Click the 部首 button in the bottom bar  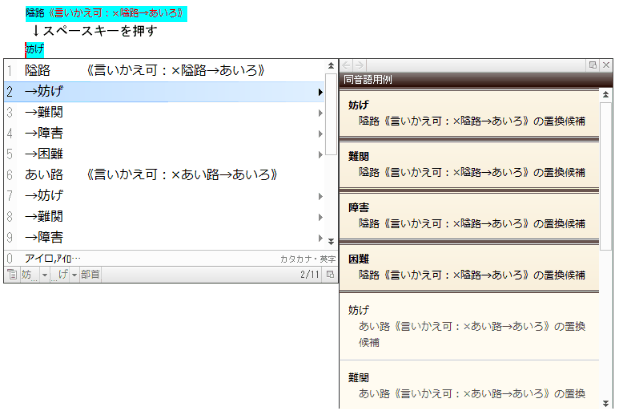tap(90, 274)
